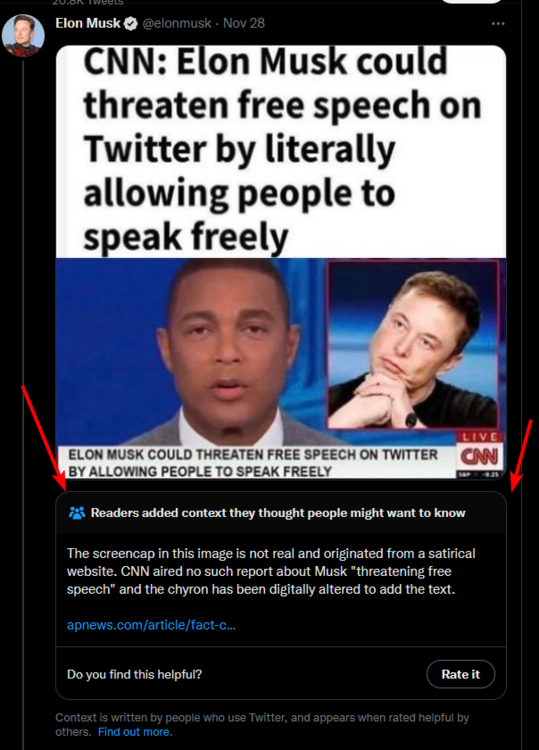Click the CNN logo in the image
539x750 pixels.
(480, 456)
